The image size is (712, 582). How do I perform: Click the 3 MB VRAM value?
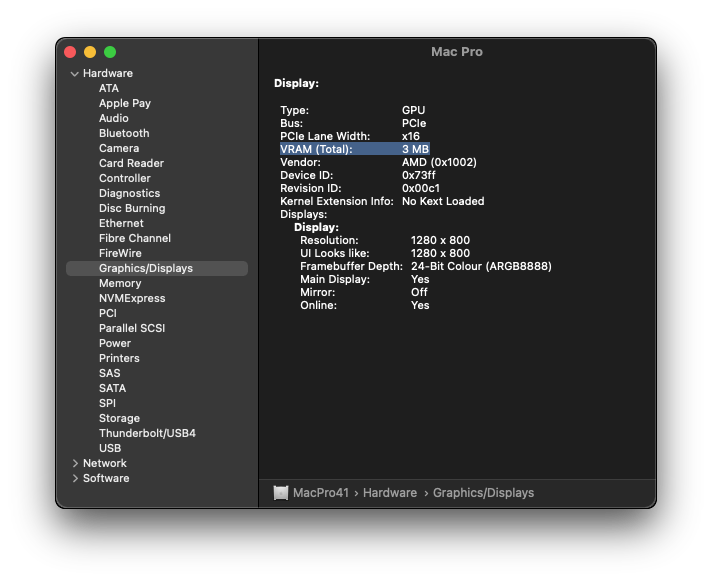coord(415,149)
